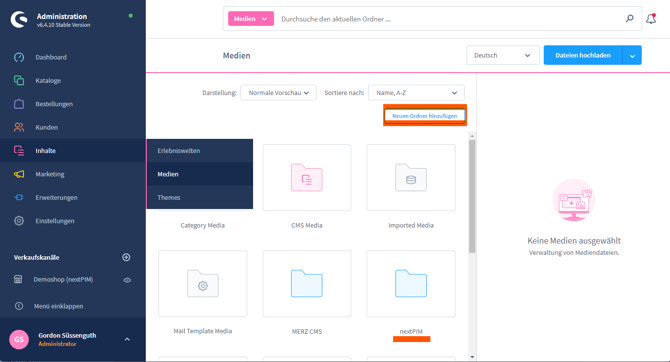Click the search magnifier icon
Image resolution: width=670 pixels, height=362 pixels.
[629, 18]
